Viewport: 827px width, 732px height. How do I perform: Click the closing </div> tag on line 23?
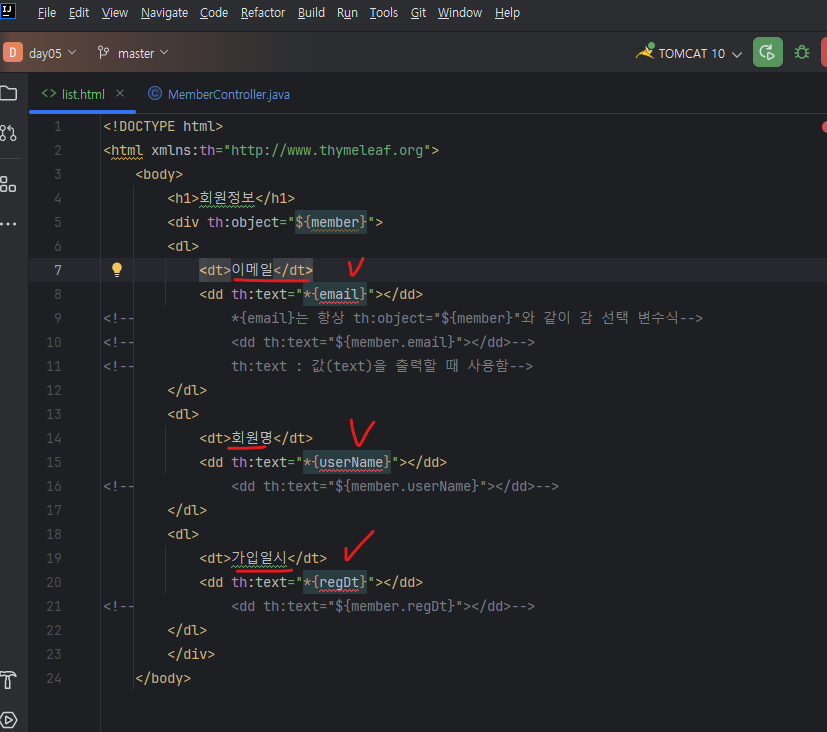[191, 654]
